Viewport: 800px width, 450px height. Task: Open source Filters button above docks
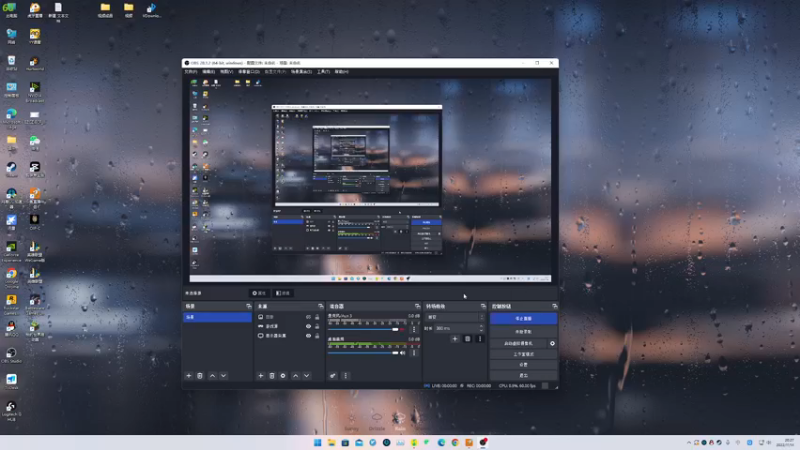coord(283,293)
